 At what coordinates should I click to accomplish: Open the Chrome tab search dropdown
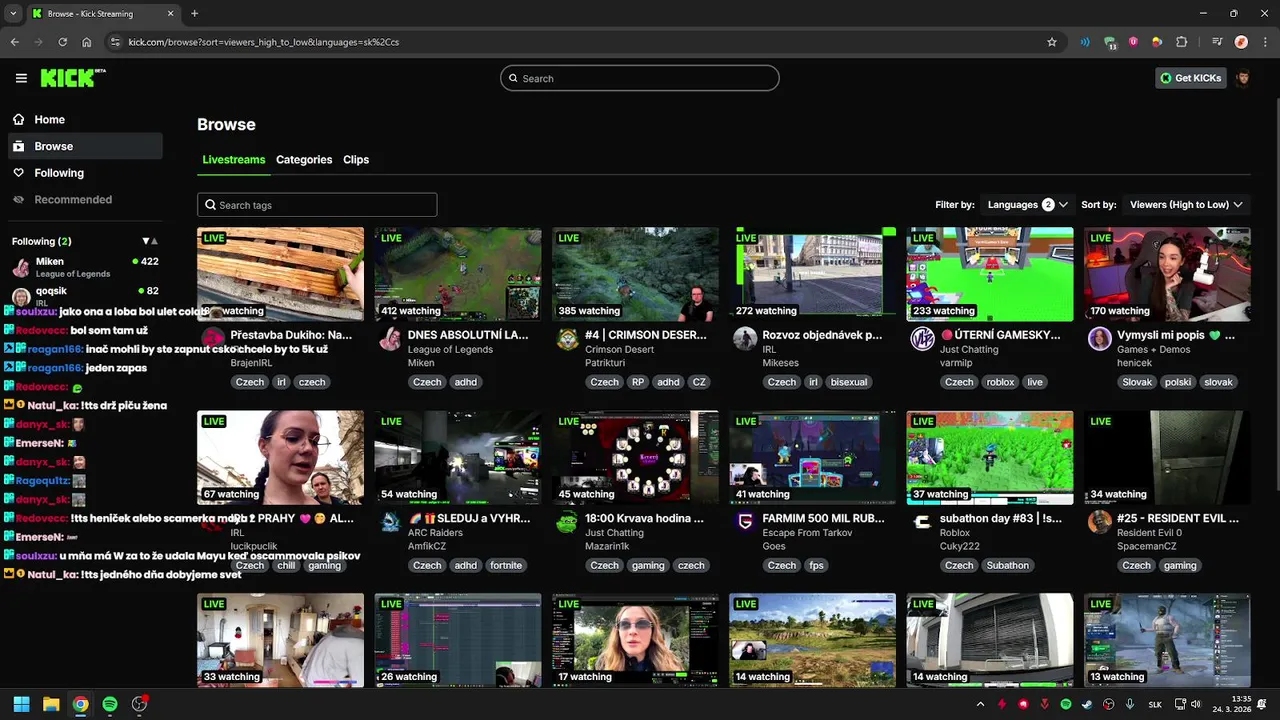coord(13,13)
